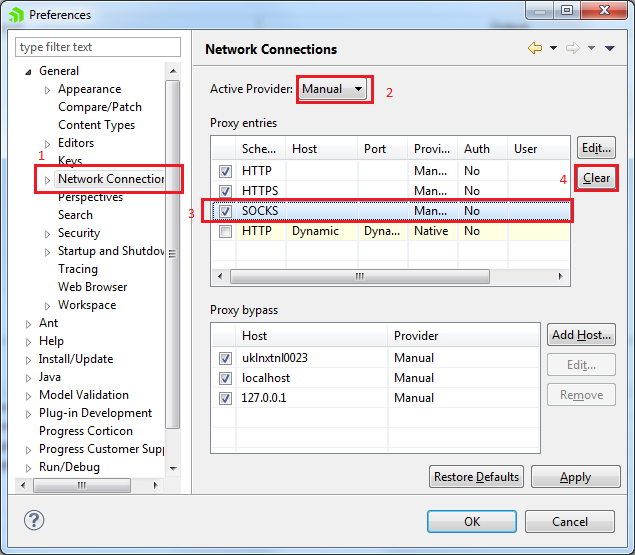
Task: Click the Port column header
Action: (382, 149)
